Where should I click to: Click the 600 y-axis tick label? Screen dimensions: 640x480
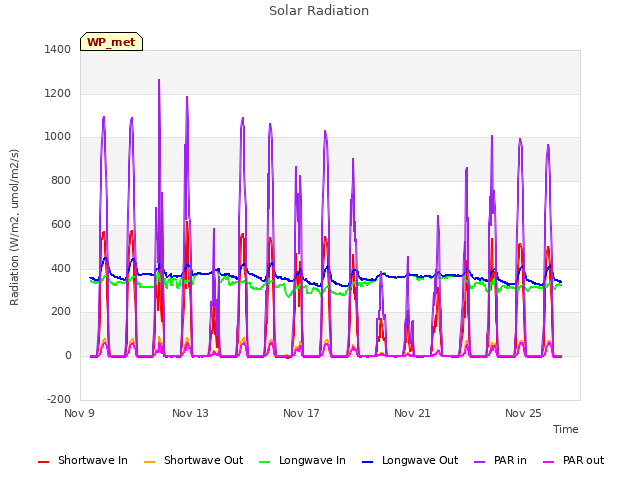[x=61, y=224]
